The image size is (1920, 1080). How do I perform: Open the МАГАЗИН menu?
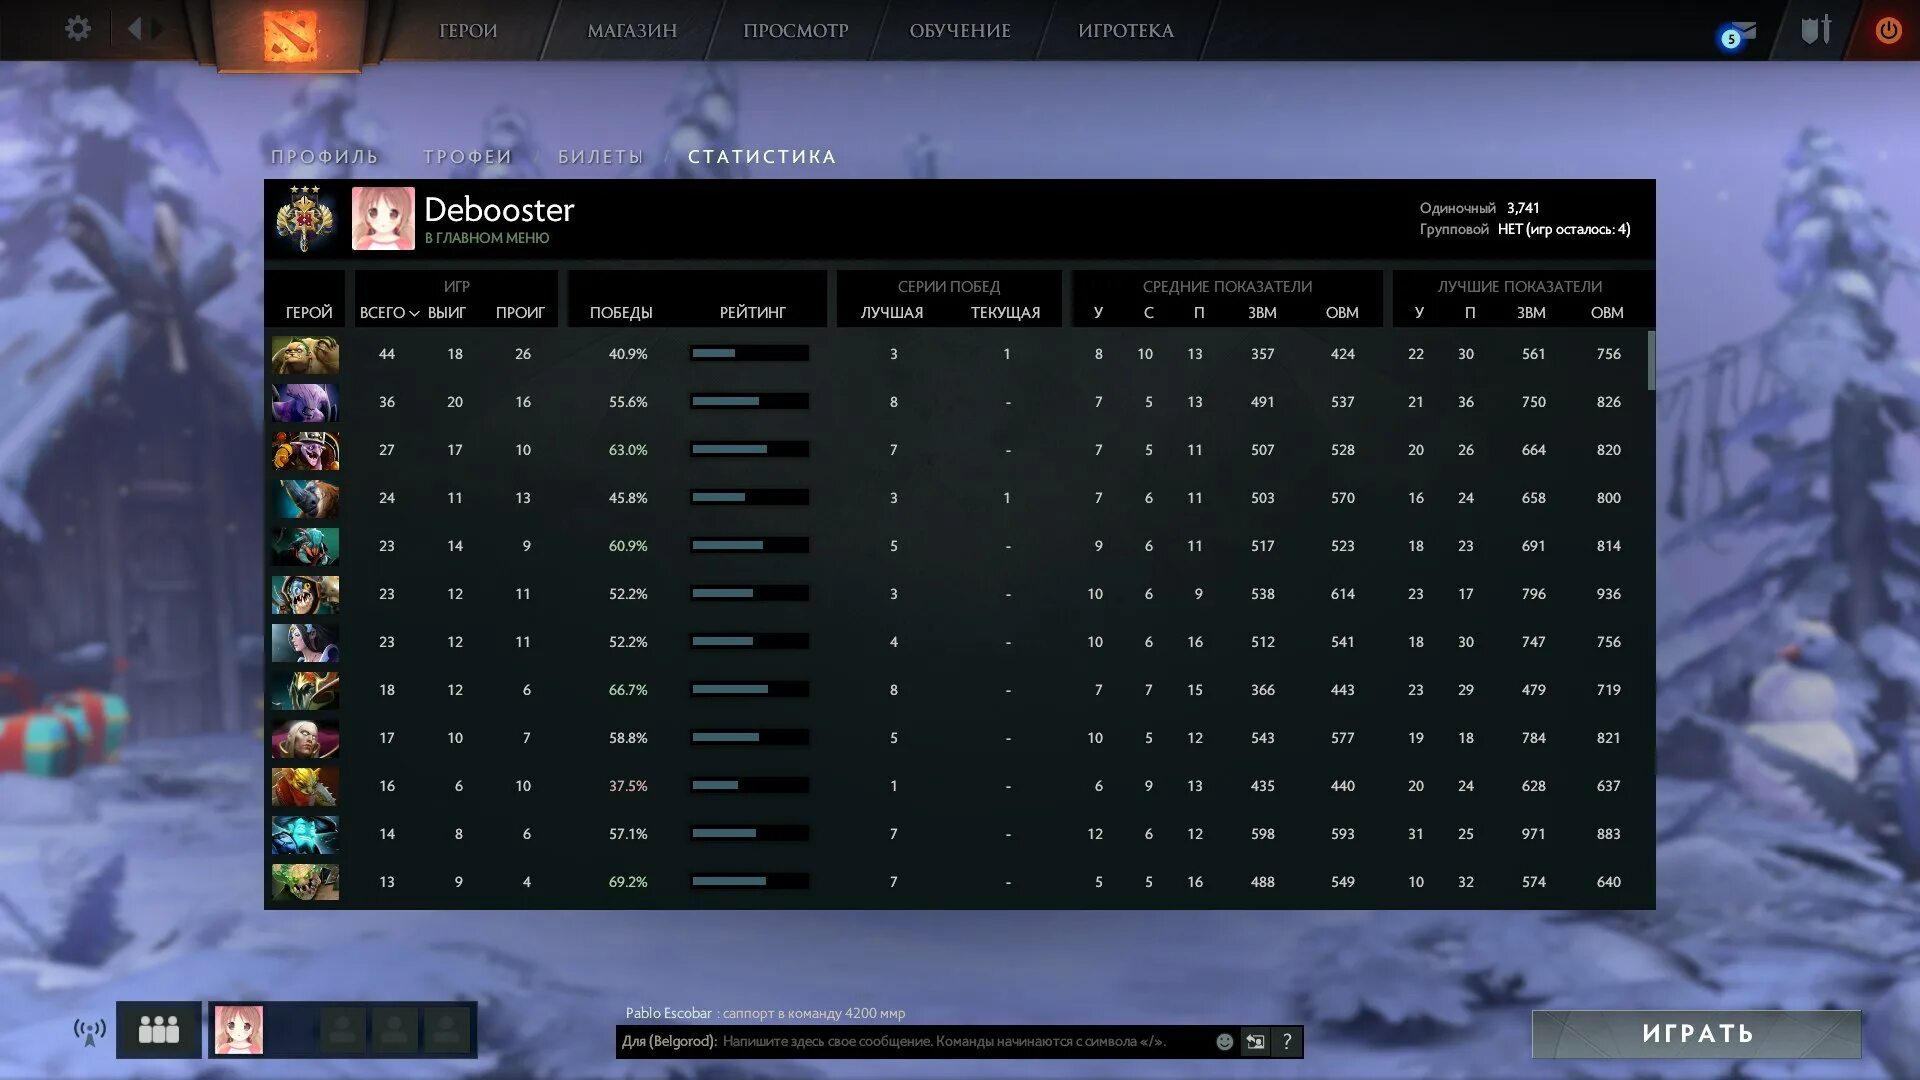tap(632, 31)
